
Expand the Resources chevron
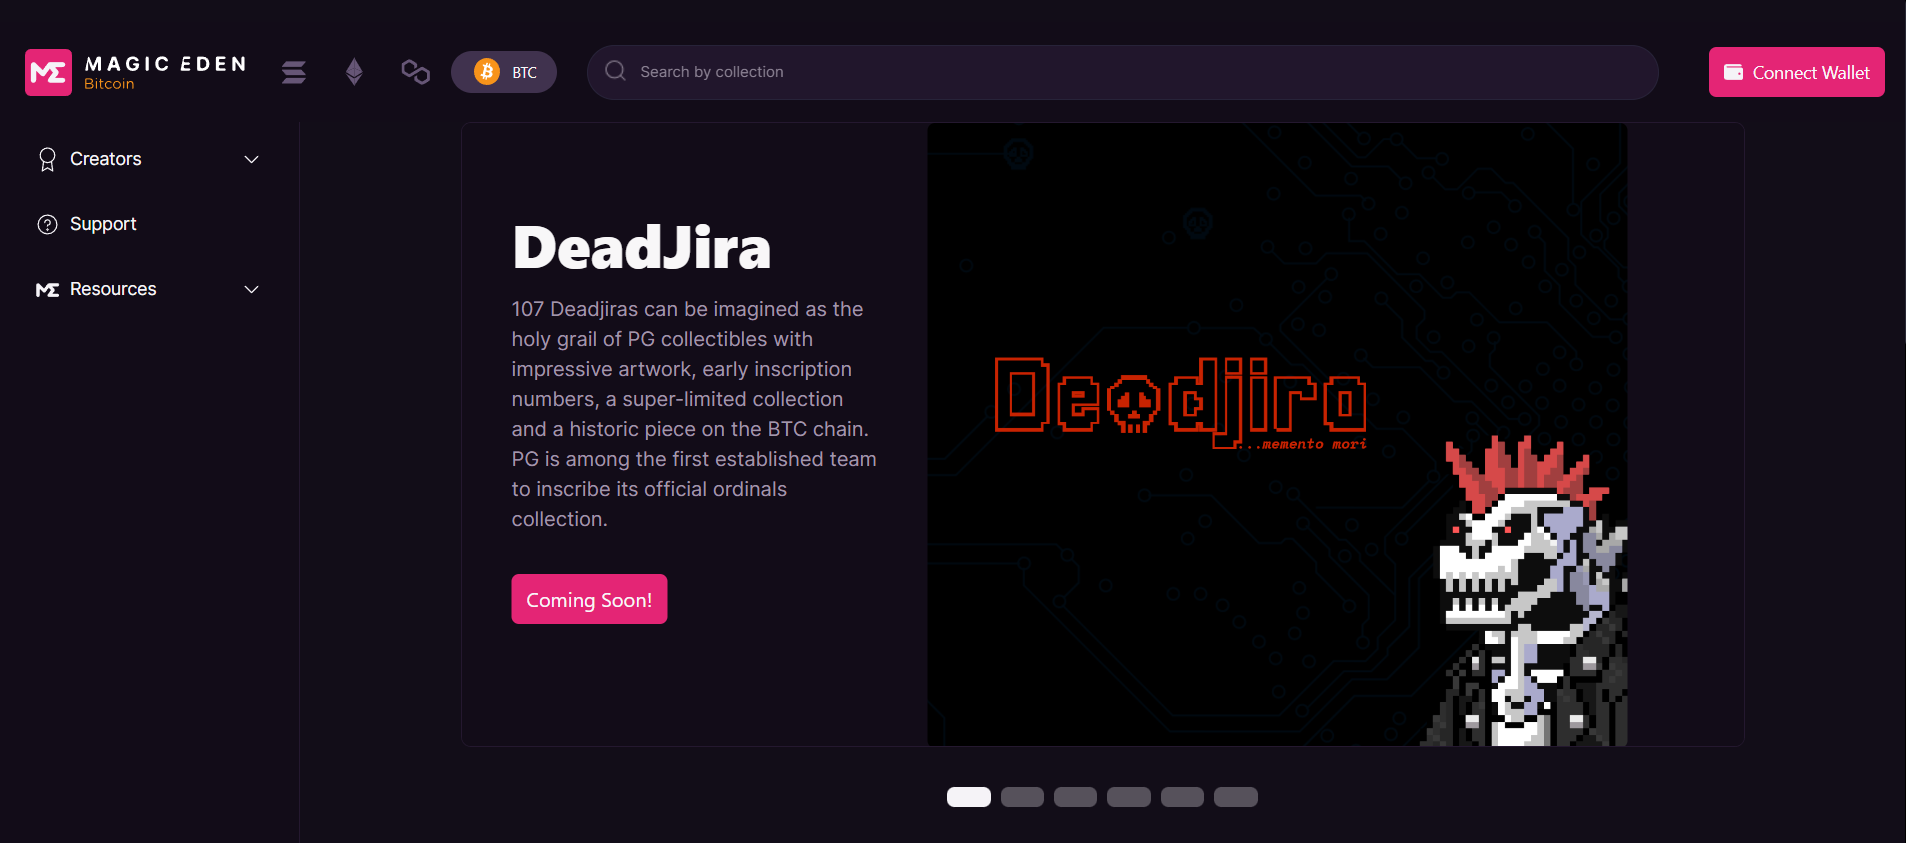[252, 289]
